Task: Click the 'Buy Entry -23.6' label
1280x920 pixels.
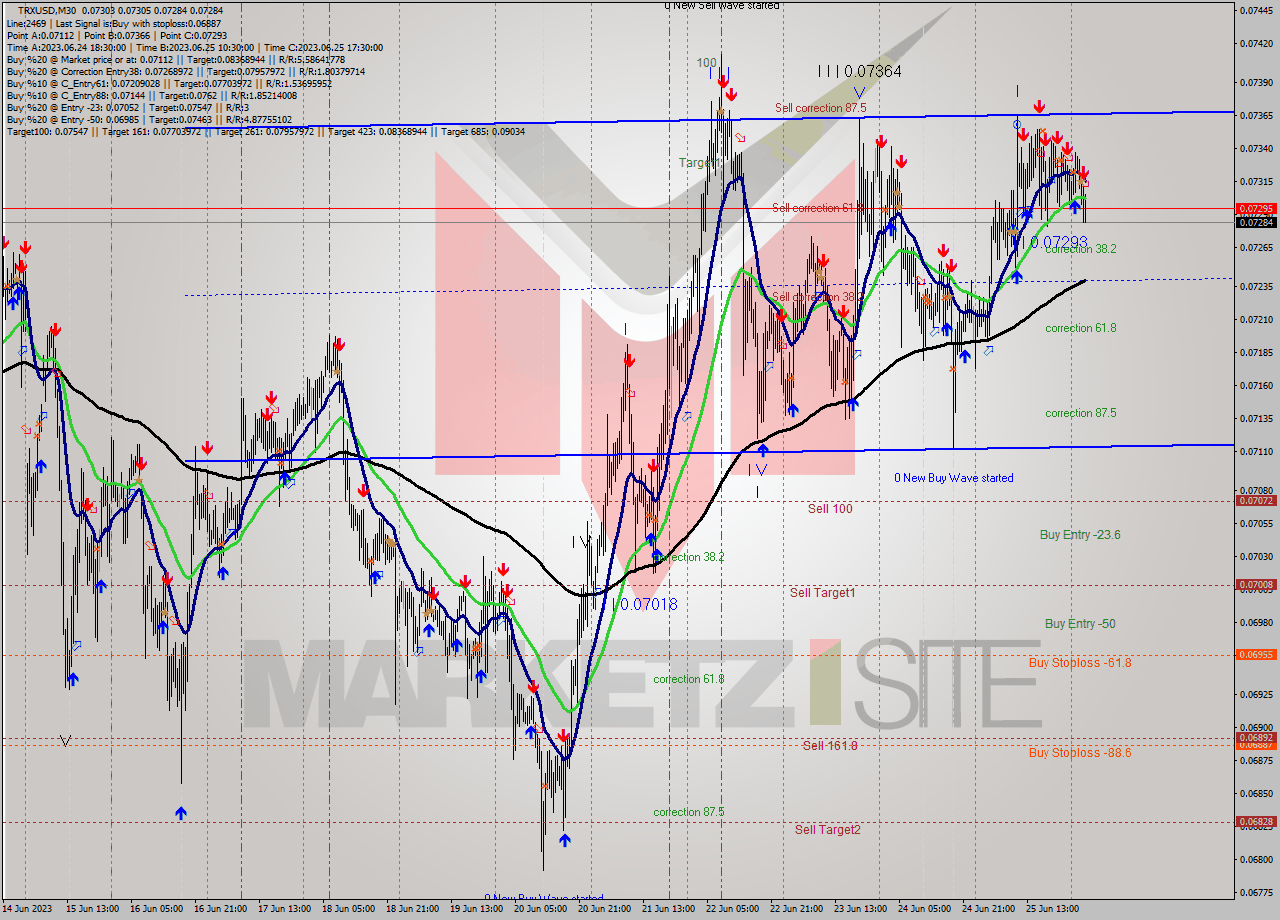Action: 1080,535
